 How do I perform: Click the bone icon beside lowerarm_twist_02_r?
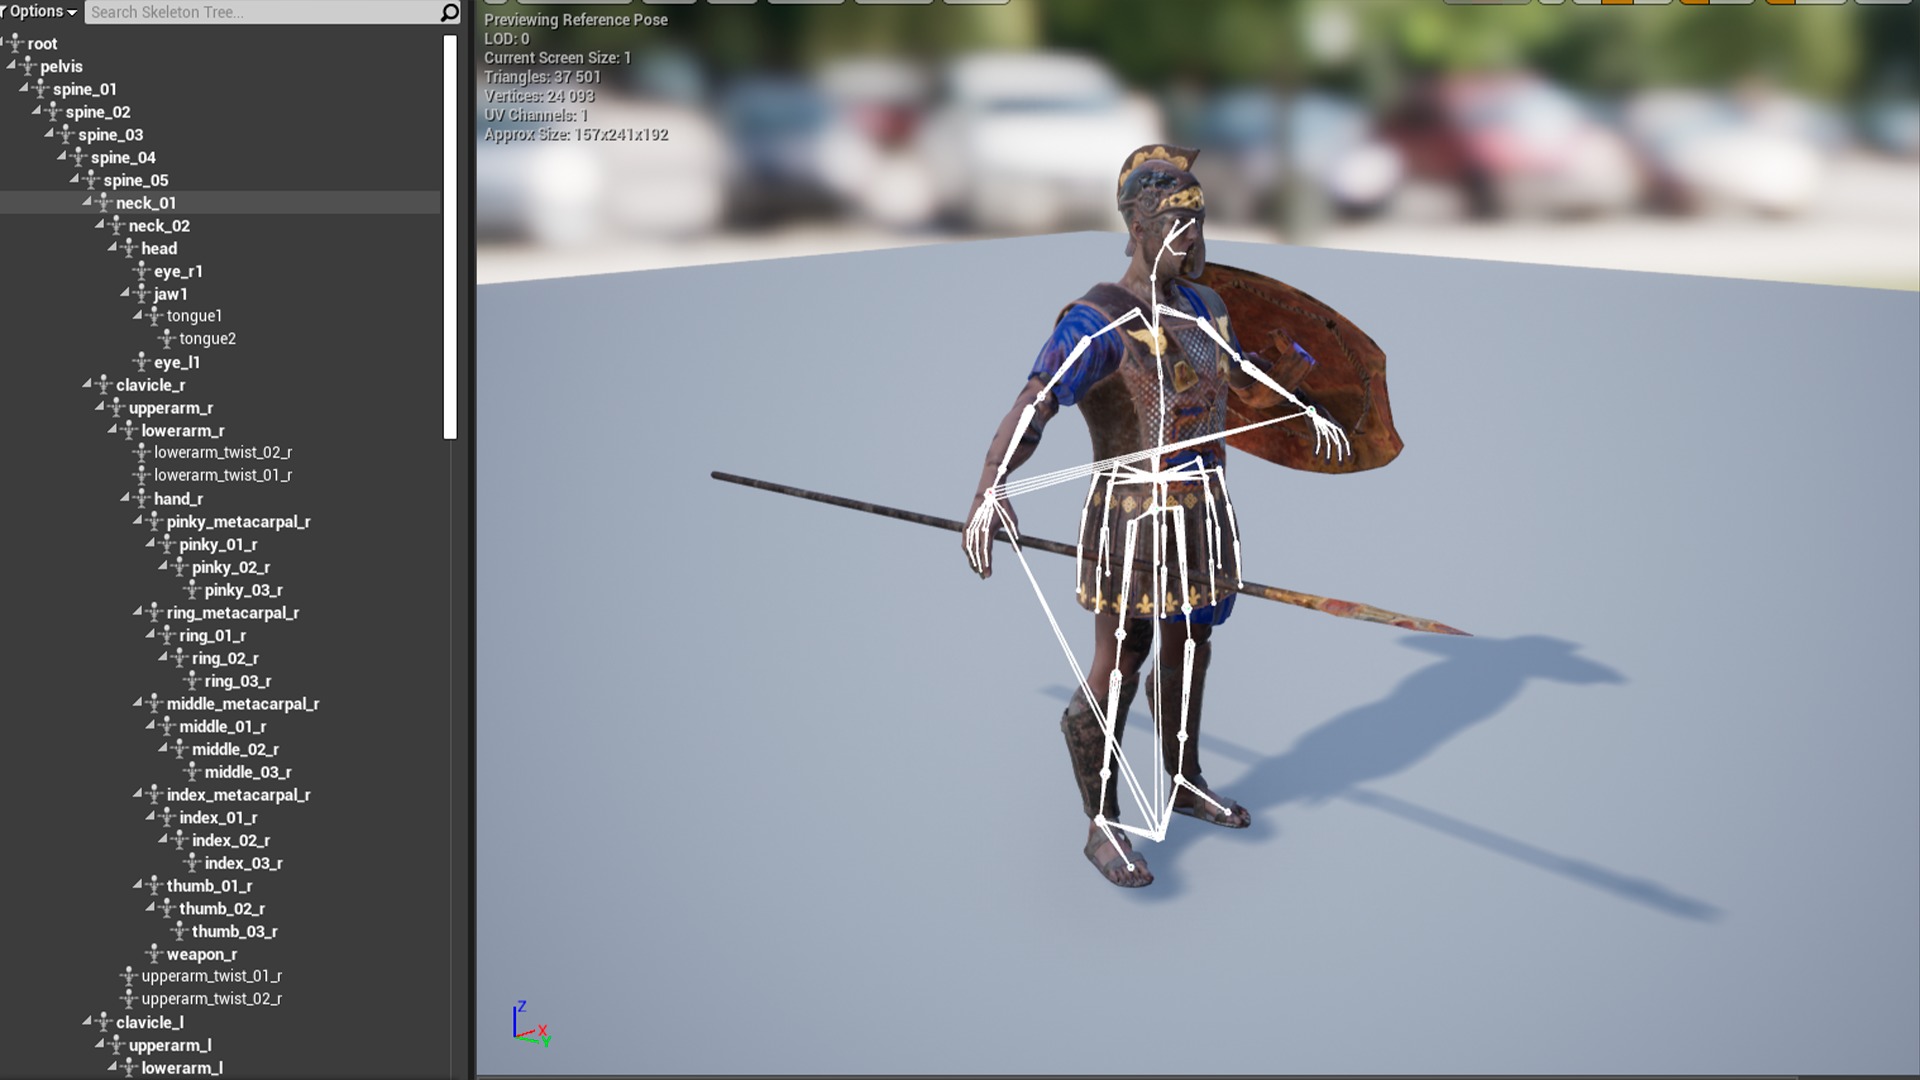pos(143,453)
